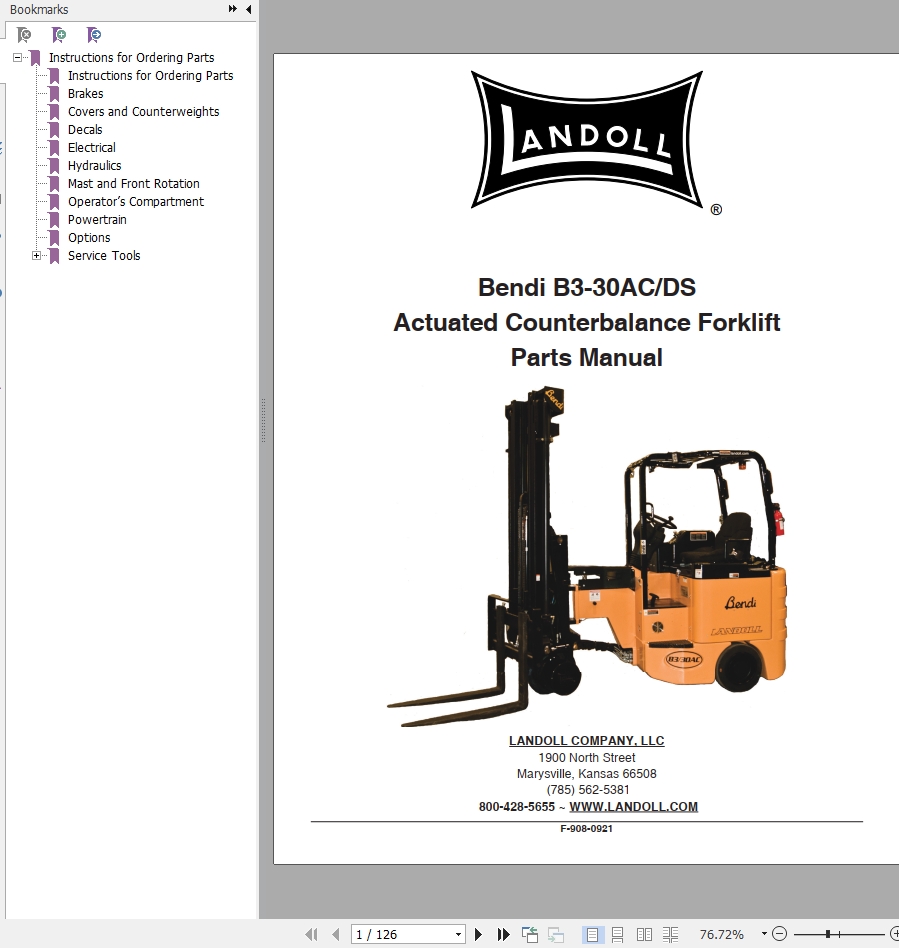Viewport: 899px width, 948px height.
Task: Click the 76.72% zoom value
Action: pos(721,935)
